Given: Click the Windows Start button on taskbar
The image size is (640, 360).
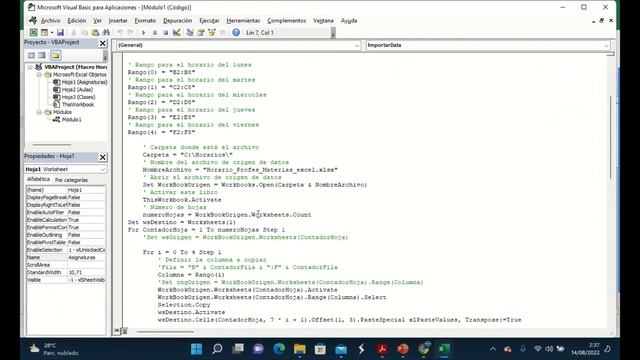Looking at the screenshot, I should 196,349.
